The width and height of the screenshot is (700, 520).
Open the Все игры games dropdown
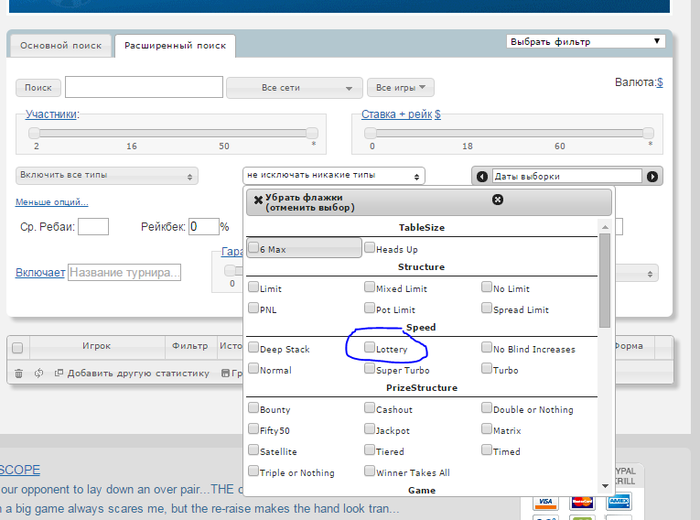[x=400, y=87]
